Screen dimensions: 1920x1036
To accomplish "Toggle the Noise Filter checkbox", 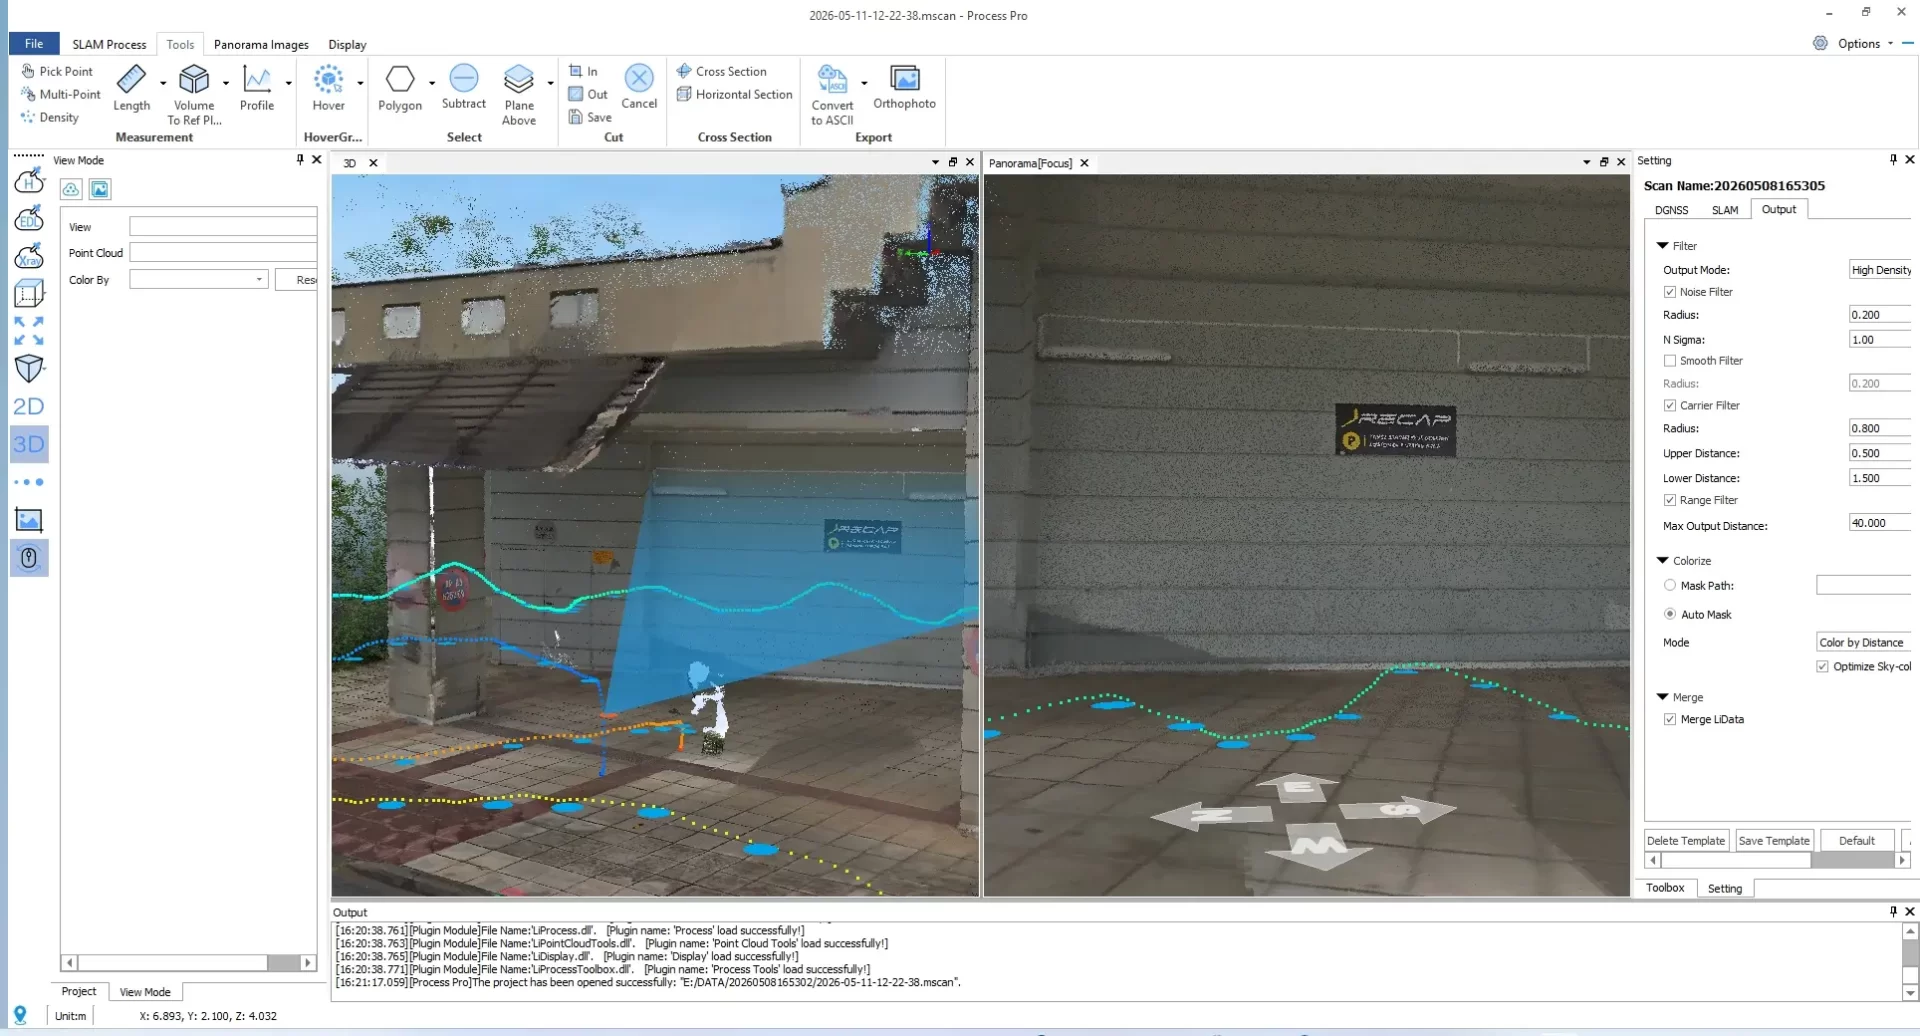I will pos(1670,292).
